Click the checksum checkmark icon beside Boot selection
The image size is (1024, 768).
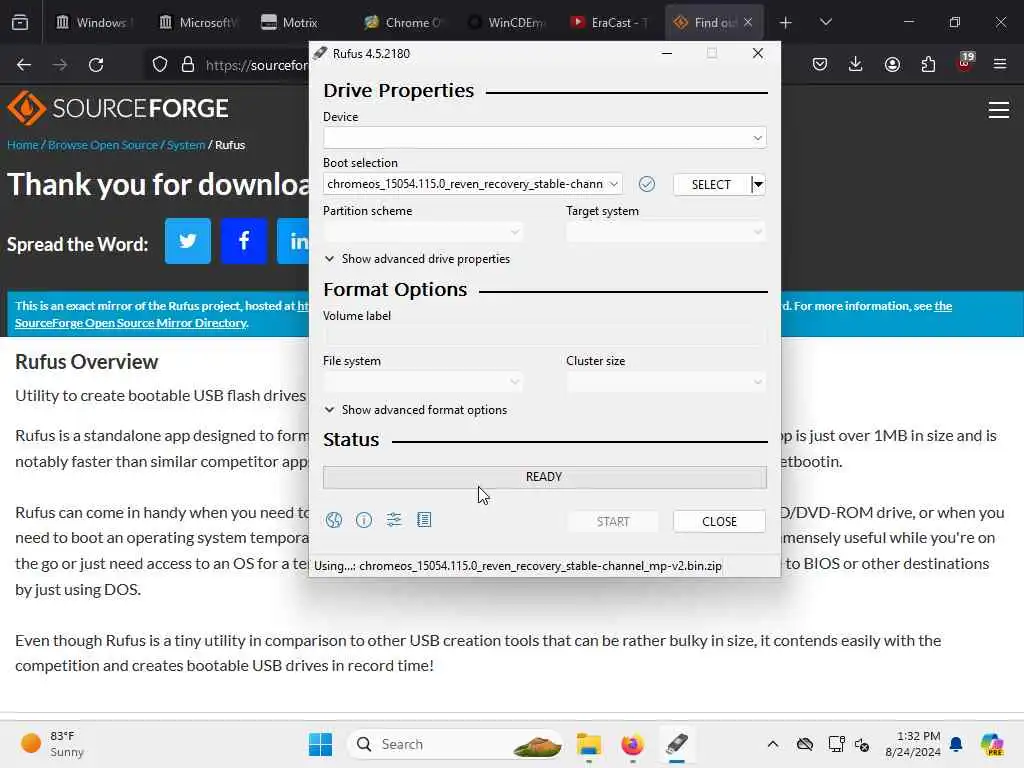click(647, 184)
